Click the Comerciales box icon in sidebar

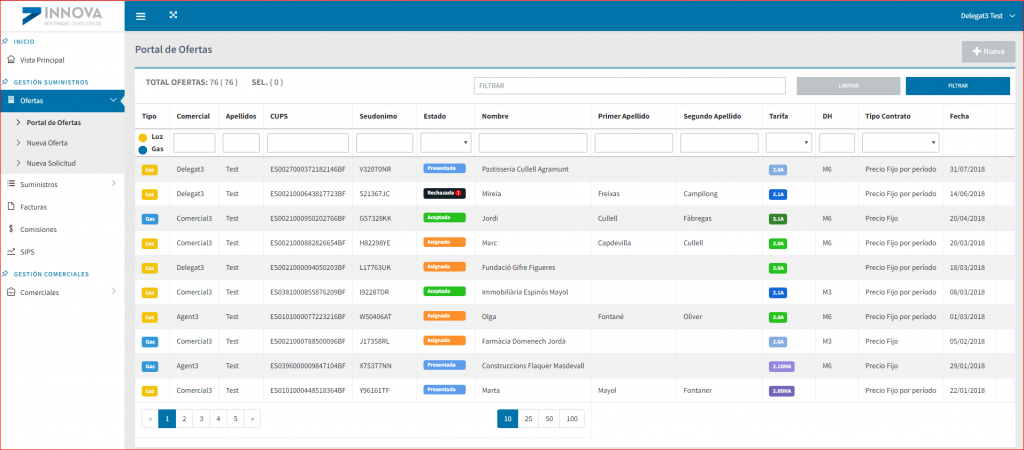[10, 292]
